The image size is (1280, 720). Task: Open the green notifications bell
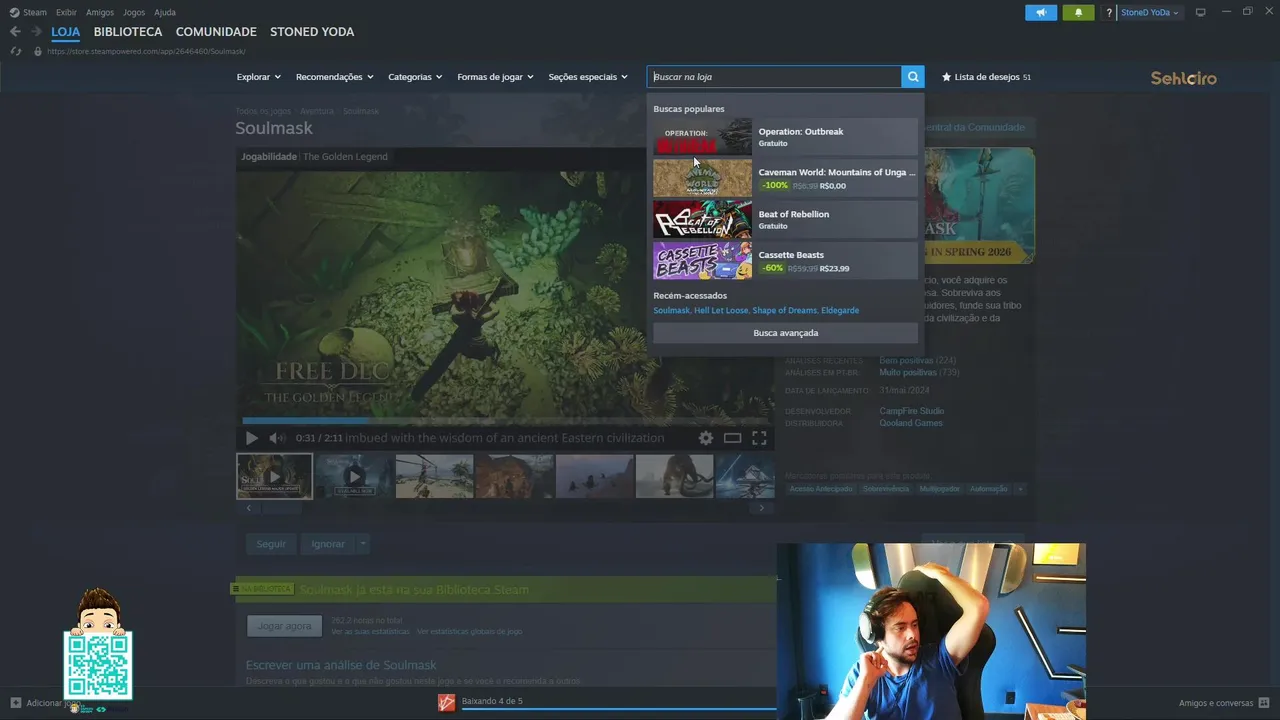pos(1078,13)
